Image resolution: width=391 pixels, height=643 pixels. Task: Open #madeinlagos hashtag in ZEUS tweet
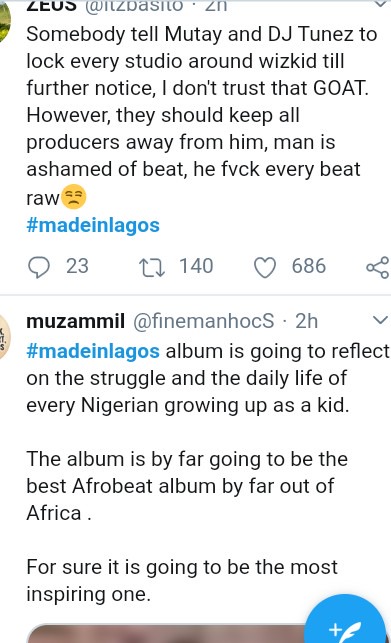point(93,225)
